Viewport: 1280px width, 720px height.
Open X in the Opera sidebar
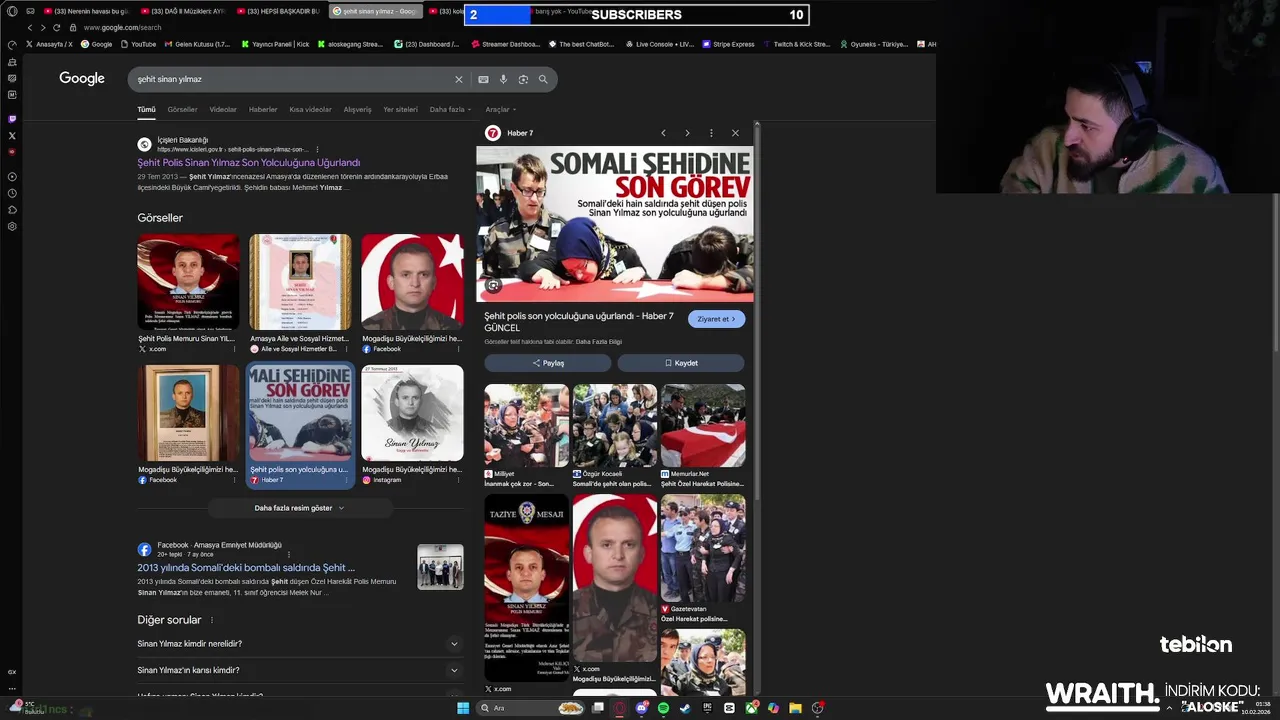tap(12, 135)
